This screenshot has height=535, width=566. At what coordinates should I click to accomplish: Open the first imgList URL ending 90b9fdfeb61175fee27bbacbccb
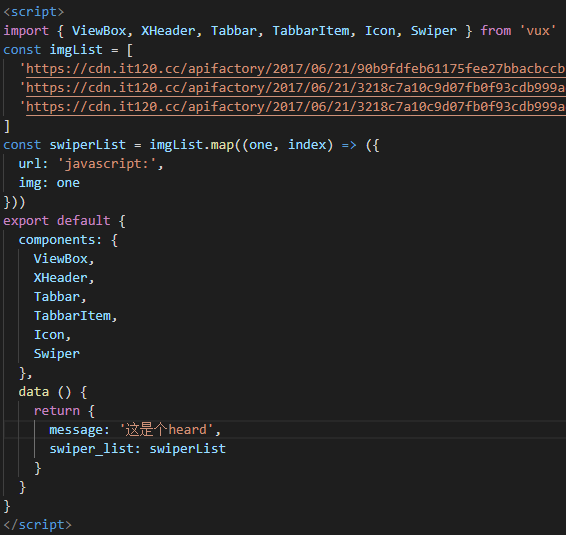[x=296, y=69]
